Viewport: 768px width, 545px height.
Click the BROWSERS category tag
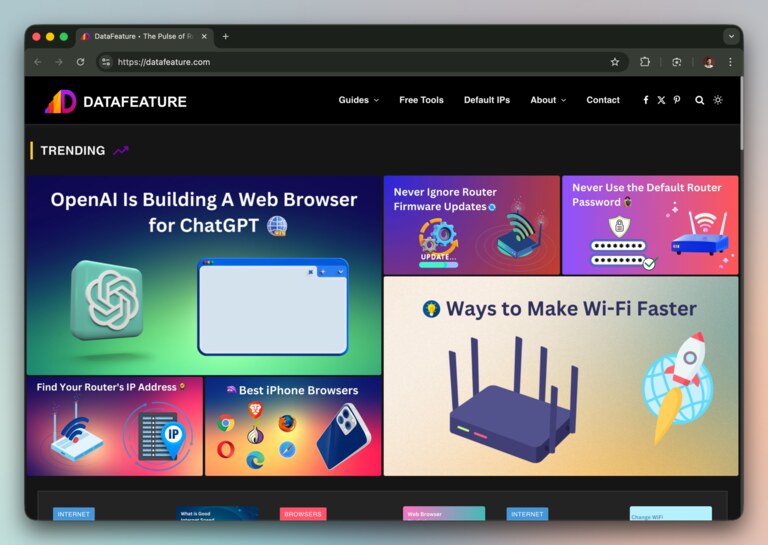click(x=303, y=514)
